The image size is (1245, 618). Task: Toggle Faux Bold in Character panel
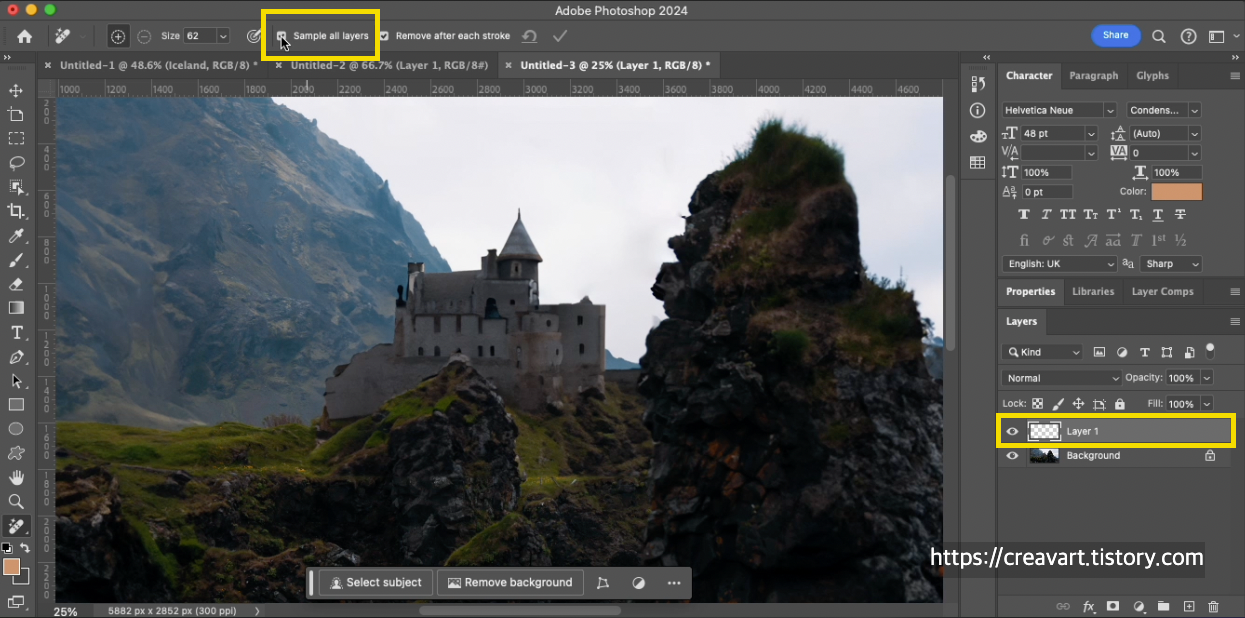[x=1024, y=215]
